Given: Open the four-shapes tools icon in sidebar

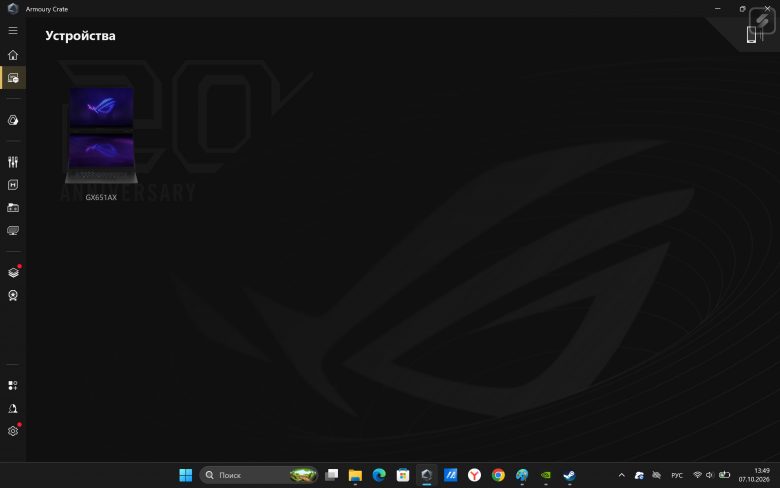Looking at the screenshot, I should click(x=13, y=386).
